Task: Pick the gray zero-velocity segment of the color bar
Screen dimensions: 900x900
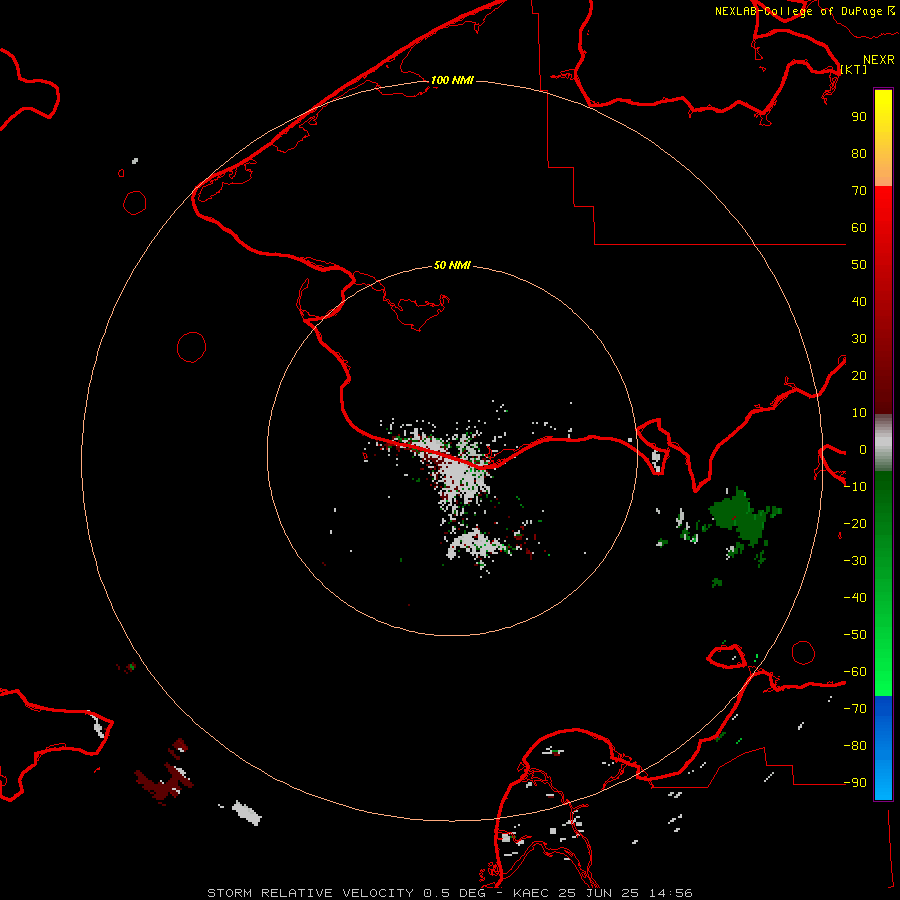Action: 883,443
